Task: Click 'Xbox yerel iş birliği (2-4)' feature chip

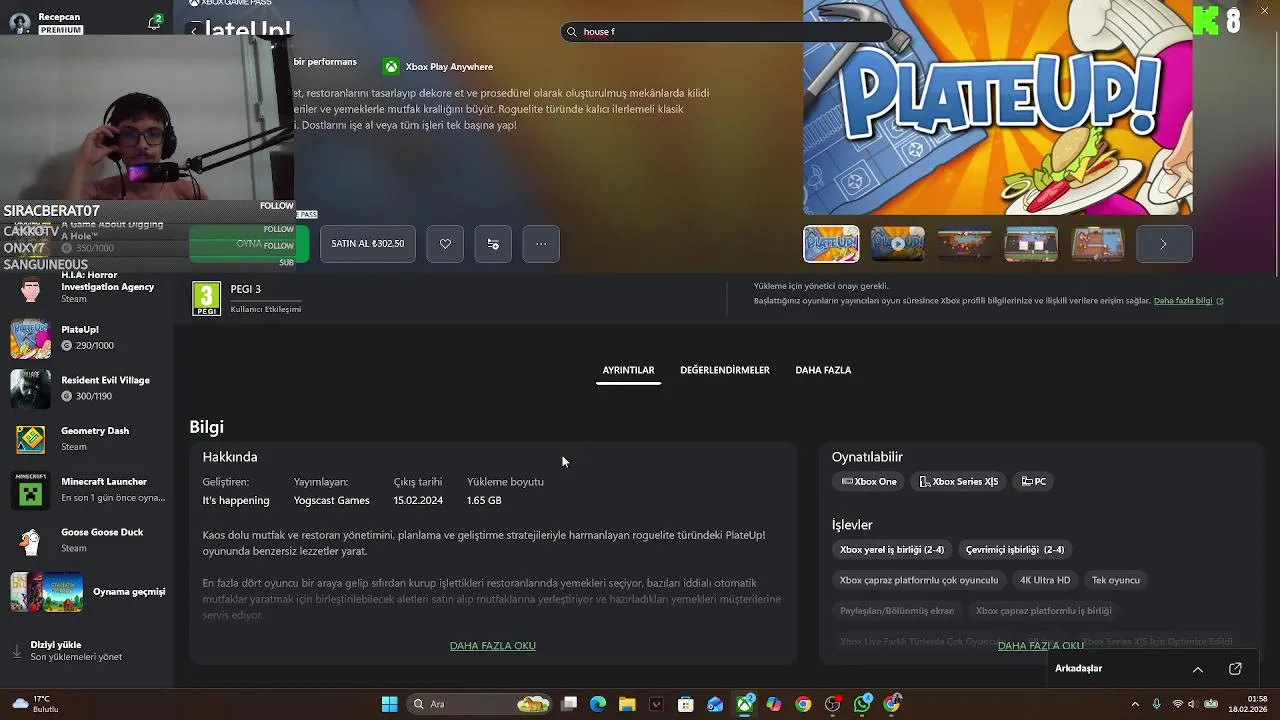Action: 892,550
